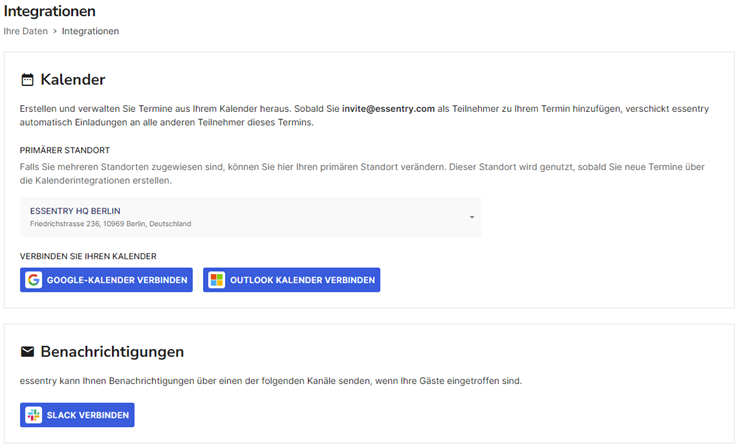Click the envelope icon beside Benachrichtigungen
The height and width of the screenshot is (446, 738).
[27, 351]
